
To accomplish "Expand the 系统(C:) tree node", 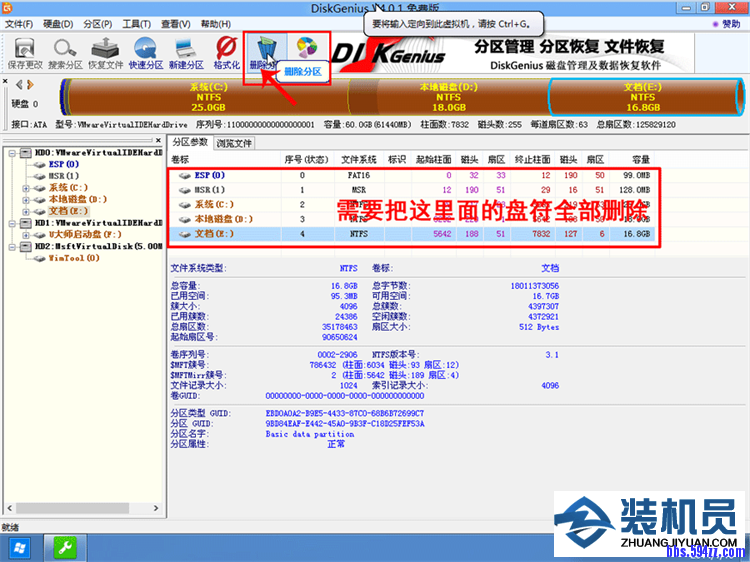I will coord(26,187).
